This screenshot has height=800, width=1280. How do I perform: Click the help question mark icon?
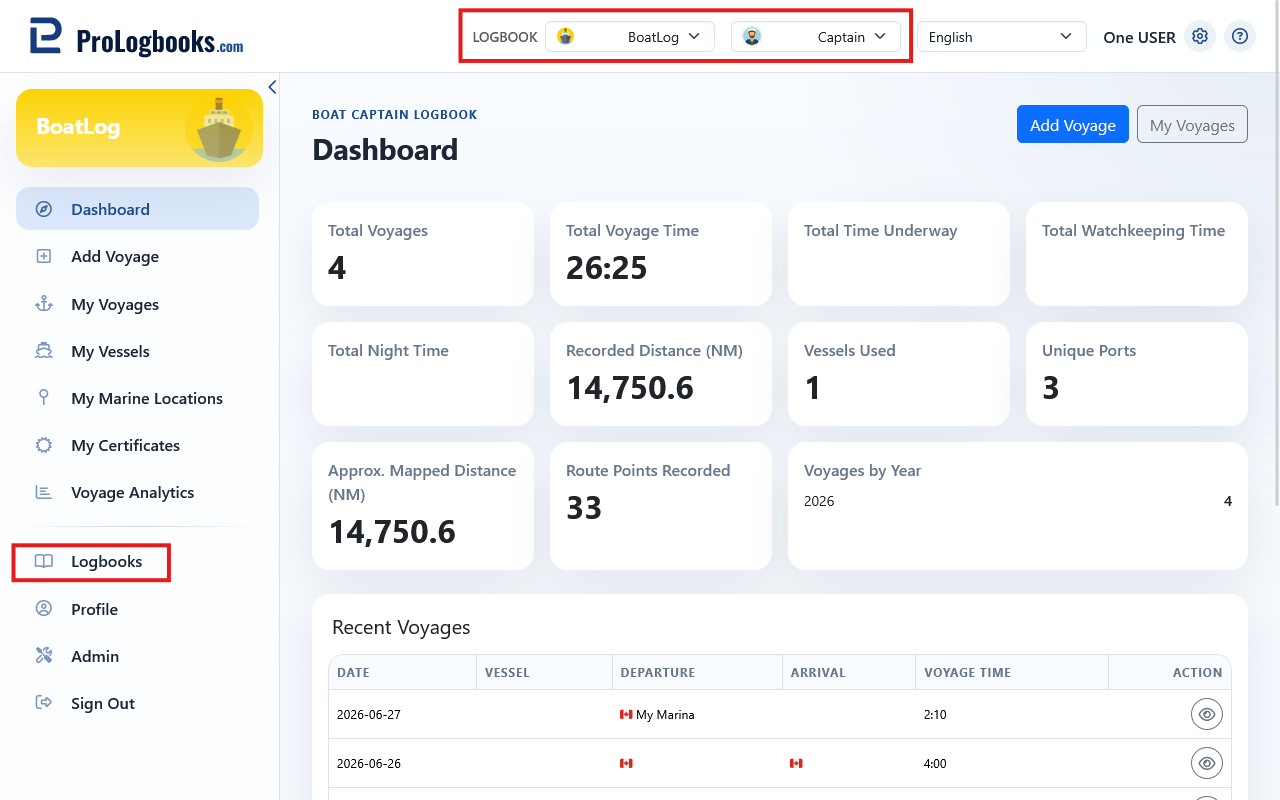[x=1240, y=37]
